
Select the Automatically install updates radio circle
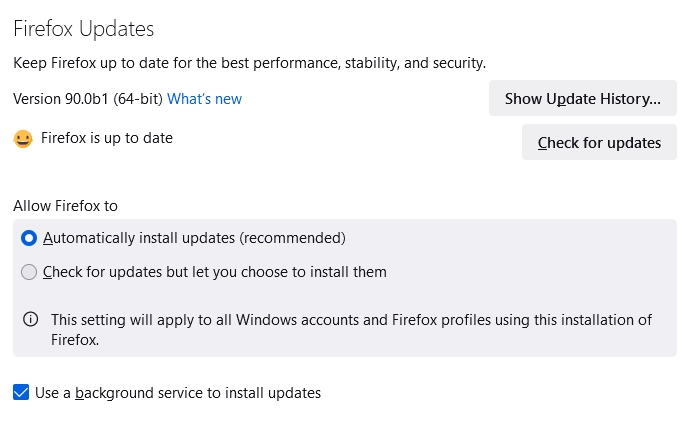(29, 238)
